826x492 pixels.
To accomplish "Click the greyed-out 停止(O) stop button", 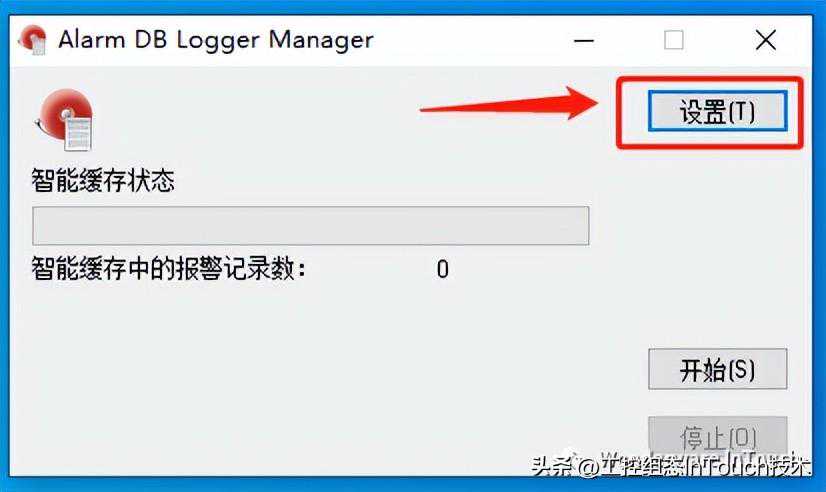I will point(717,436).
